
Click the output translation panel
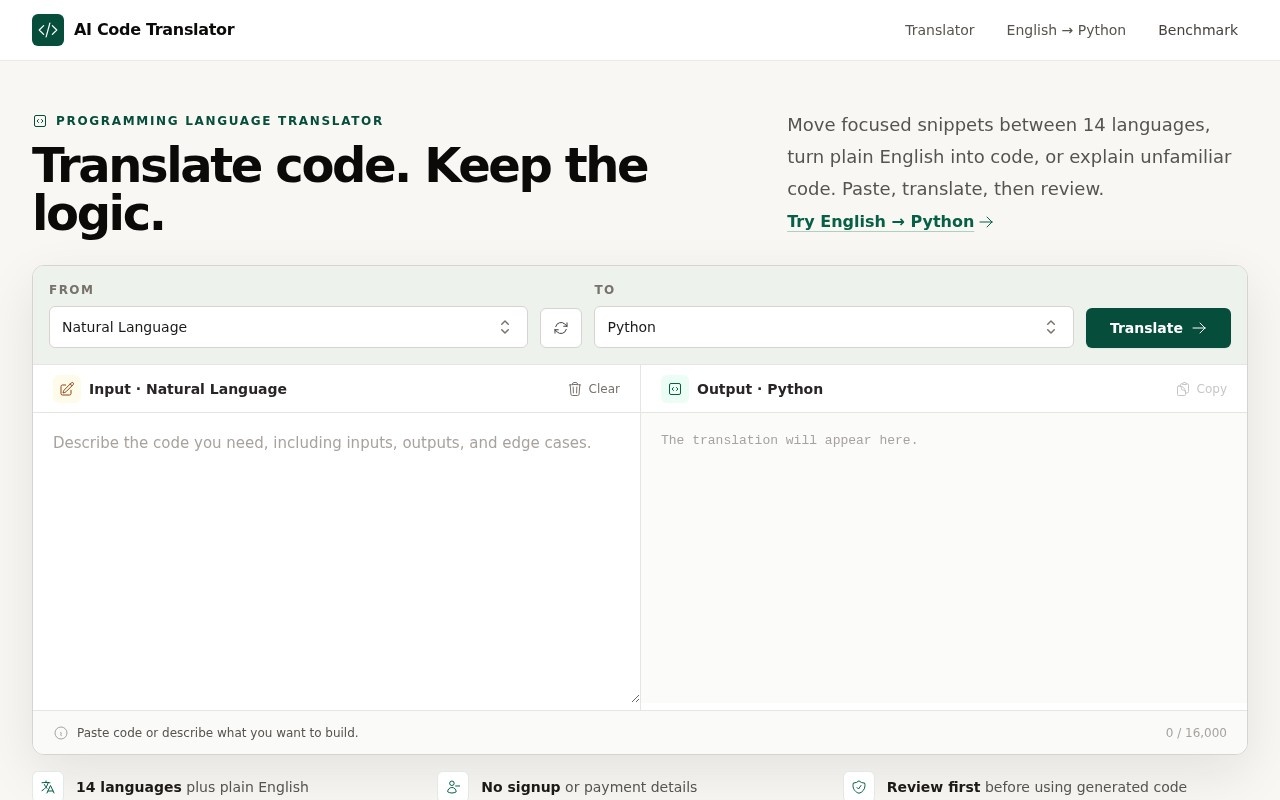tap(944, 558)
